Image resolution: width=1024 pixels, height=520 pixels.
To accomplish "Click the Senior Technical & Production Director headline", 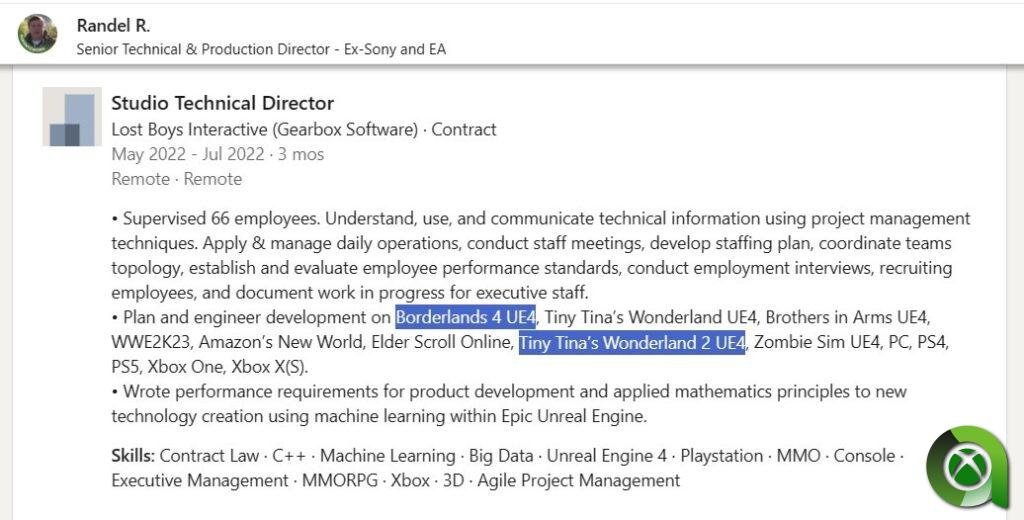I will coord(203,49).
